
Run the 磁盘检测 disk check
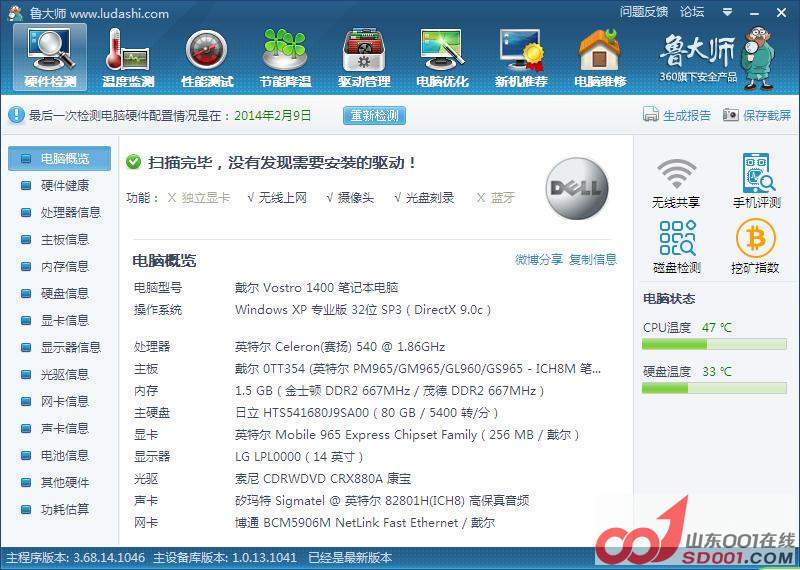point(677,247)
